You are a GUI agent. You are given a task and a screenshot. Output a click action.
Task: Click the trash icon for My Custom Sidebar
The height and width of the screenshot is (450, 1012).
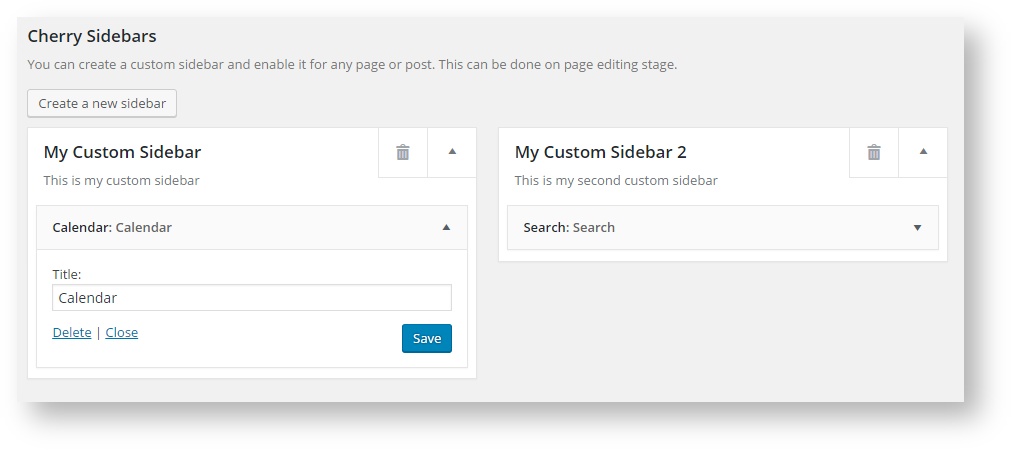tap(403, 152)
